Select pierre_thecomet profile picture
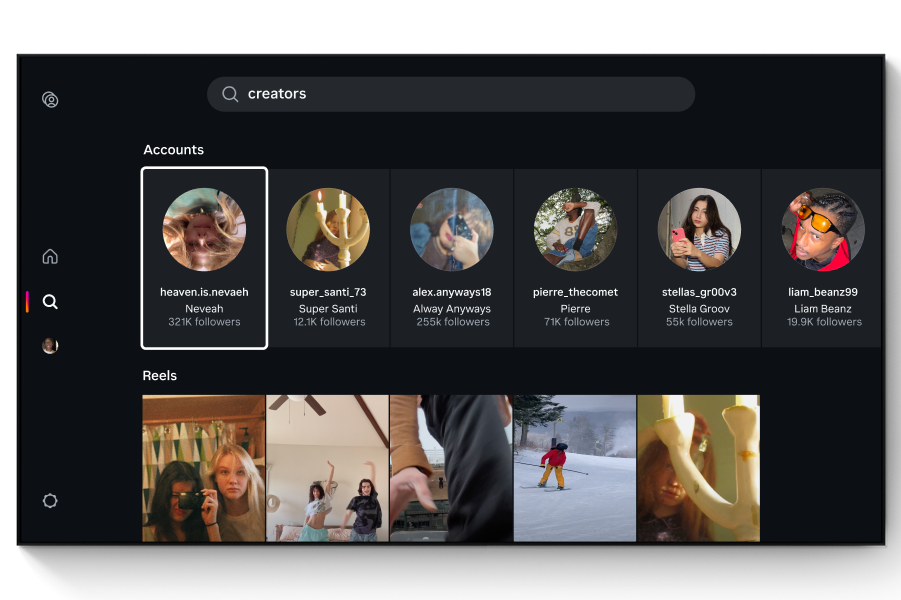Screen dimensions: 901x600 575,229
